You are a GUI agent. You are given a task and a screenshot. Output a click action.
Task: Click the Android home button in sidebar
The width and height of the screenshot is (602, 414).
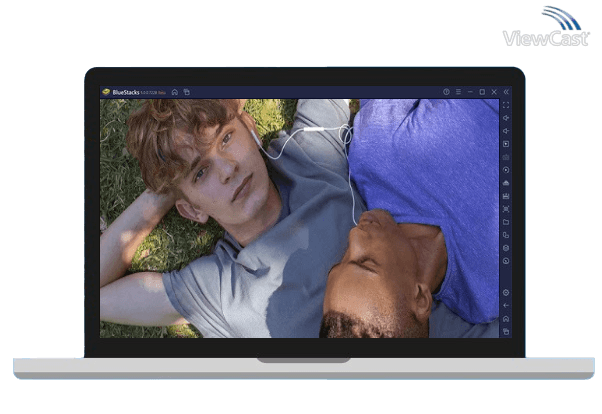point(506,319)
